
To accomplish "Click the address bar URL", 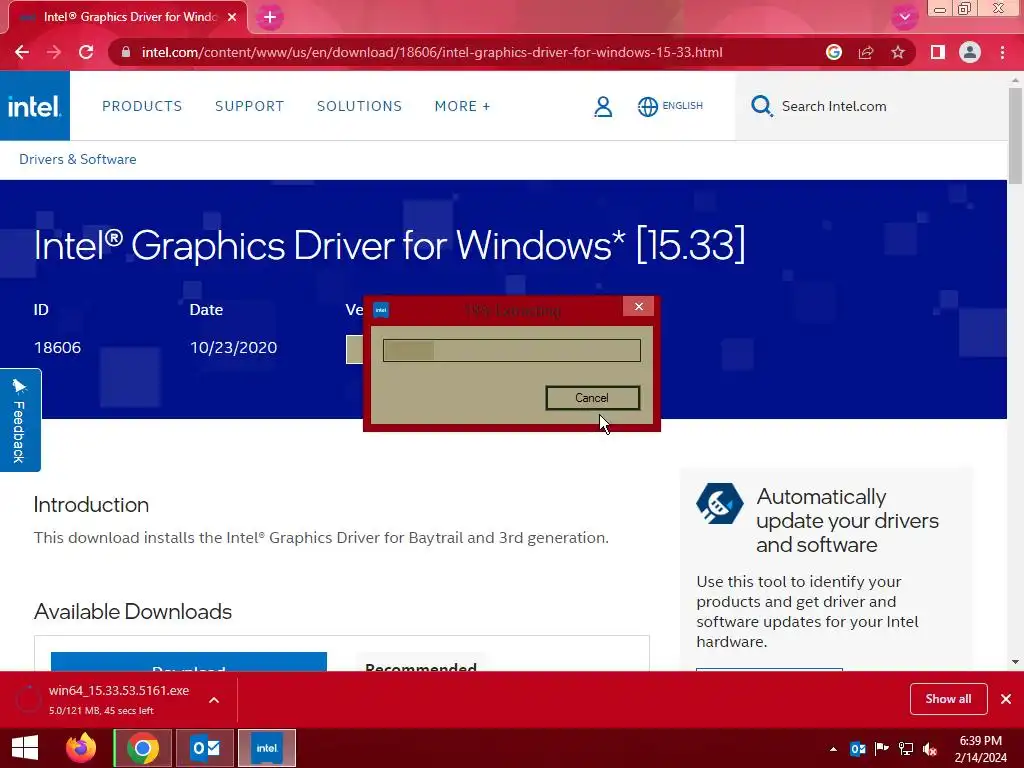I will 432,52.
